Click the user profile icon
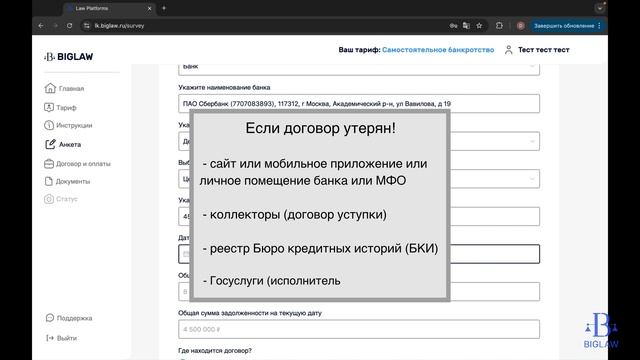The image size is (640, 360). point(508,50)
